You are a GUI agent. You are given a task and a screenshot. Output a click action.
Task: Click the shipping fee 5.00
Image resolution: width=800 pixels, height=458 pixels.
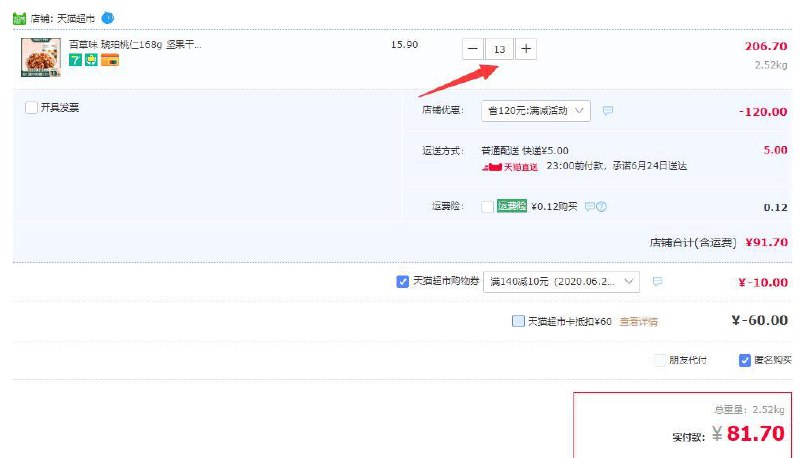(776, 150)
